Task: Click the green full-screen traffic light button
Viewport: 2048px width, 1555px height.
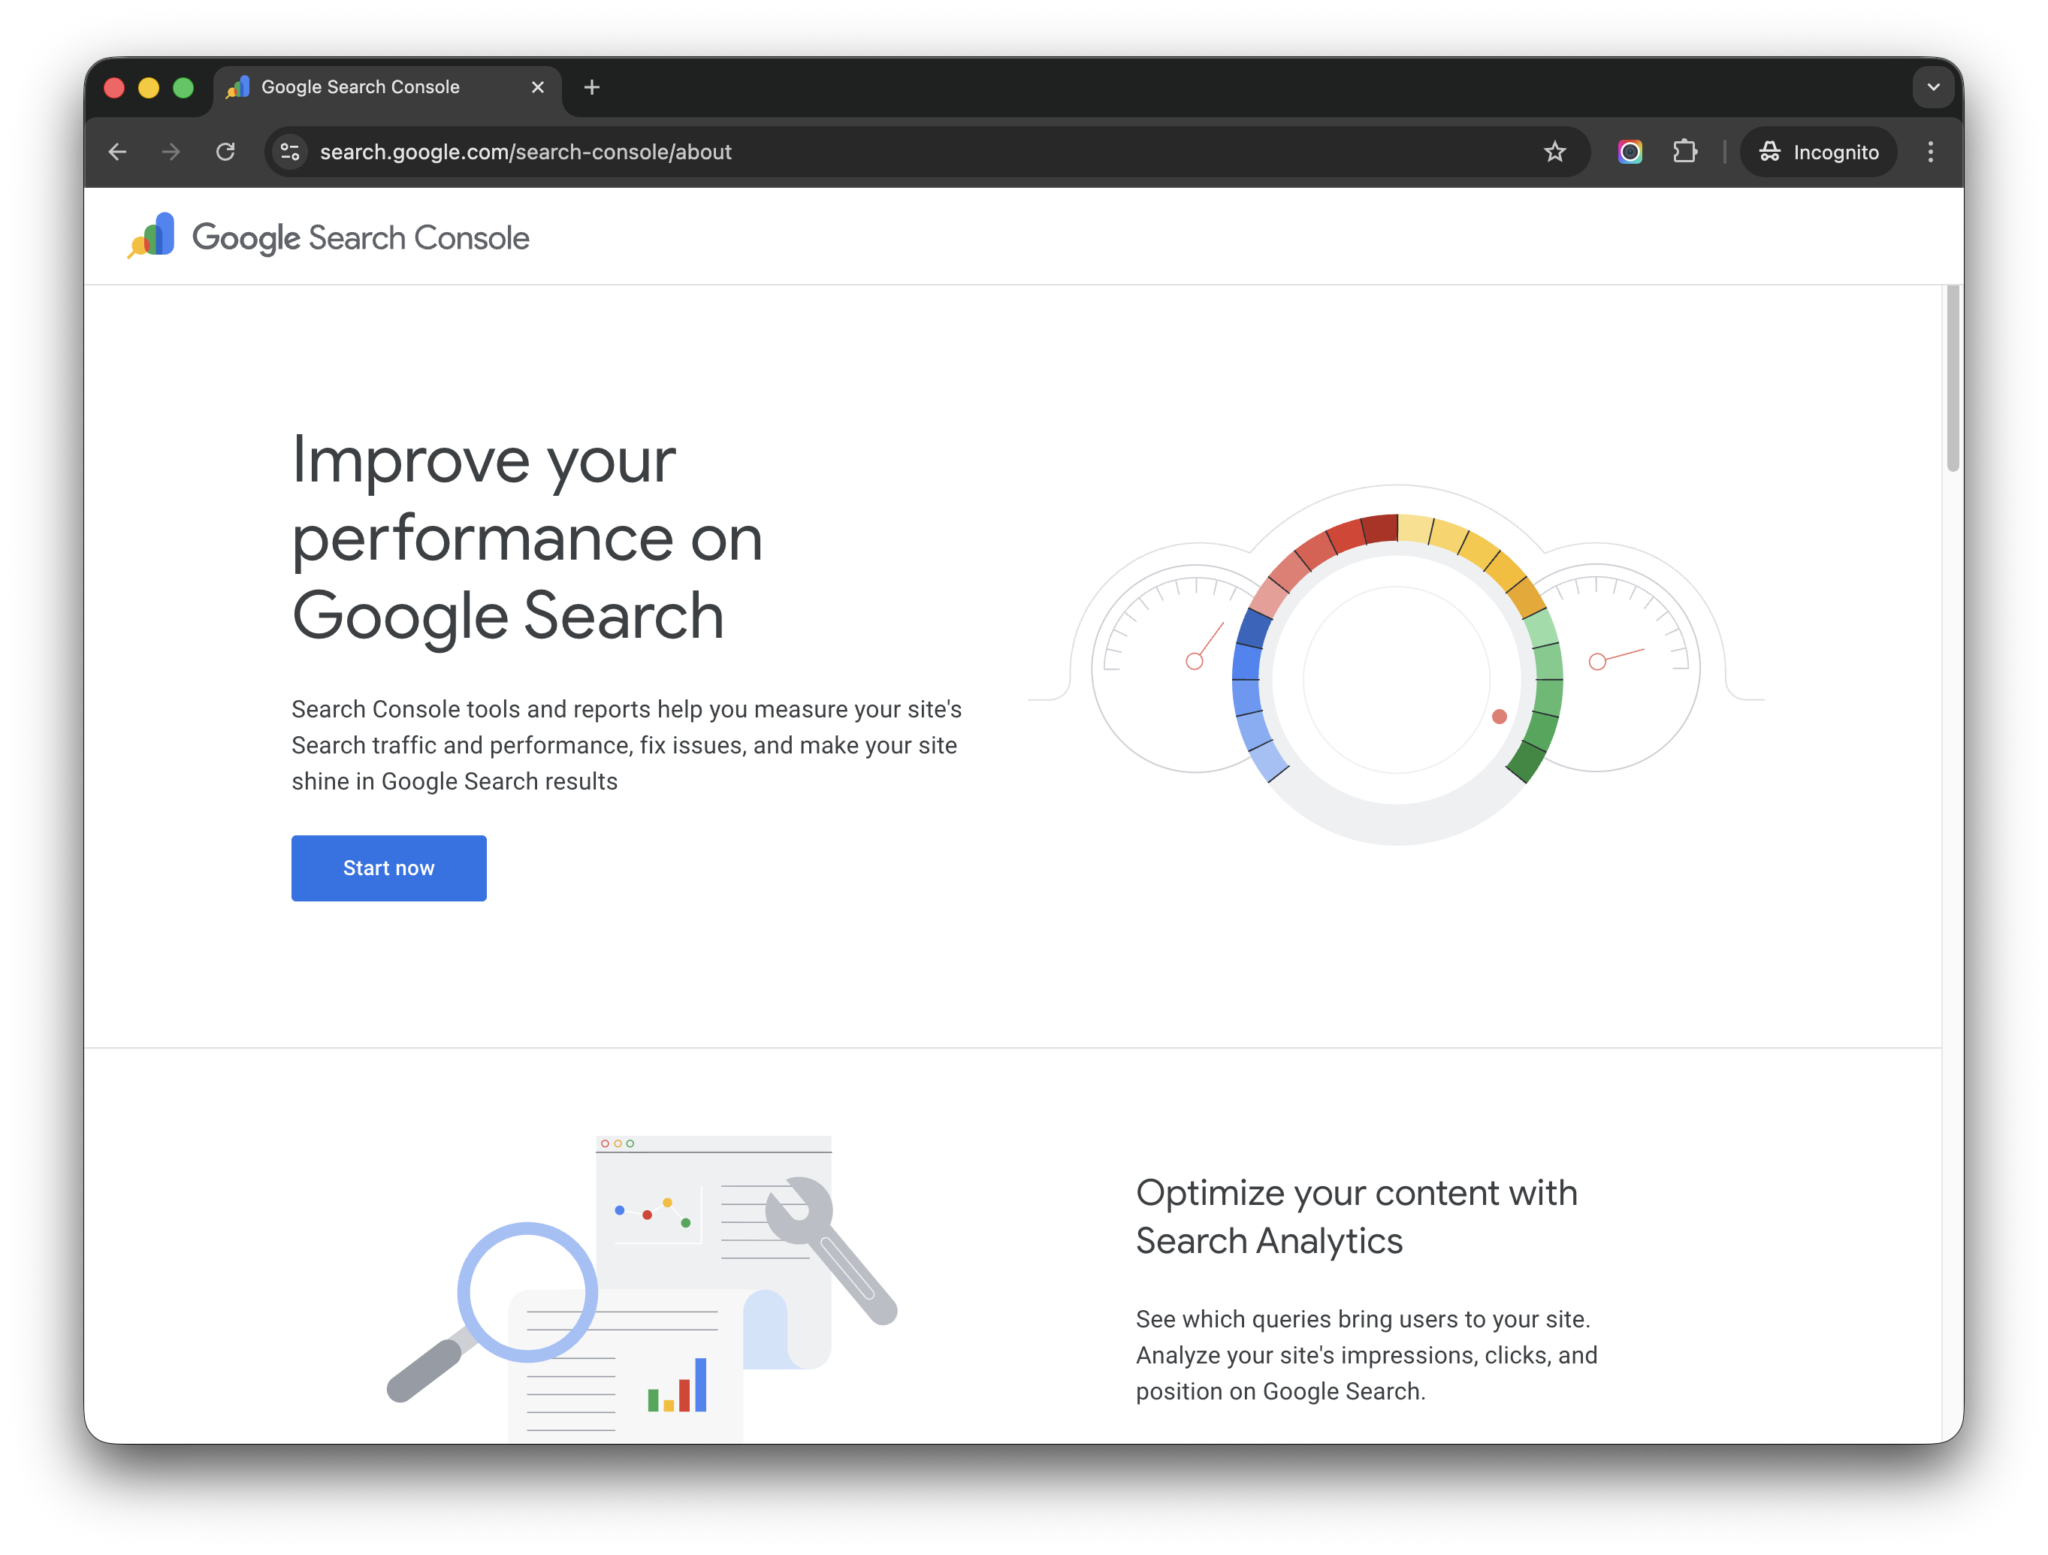Action: coord(183,87)
